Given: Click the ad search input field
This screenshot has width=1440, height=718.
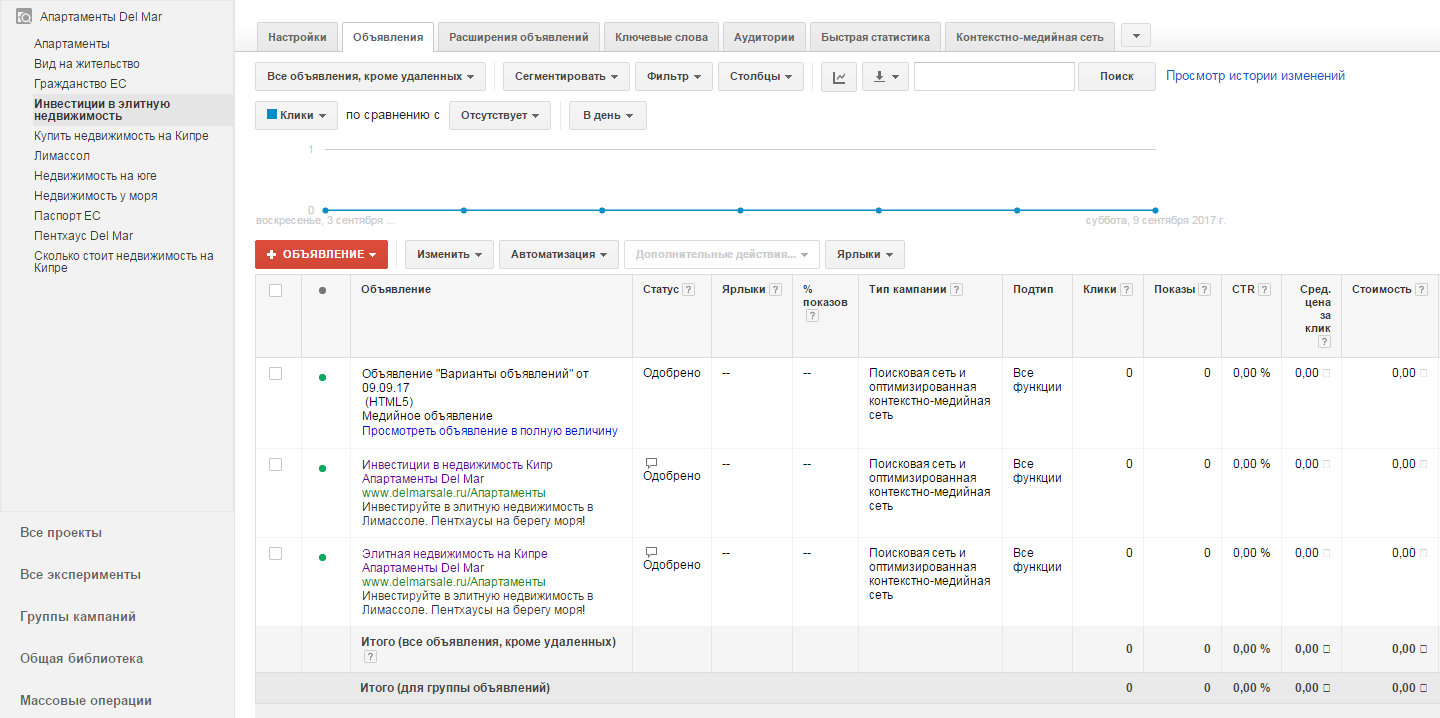Looking at the screenshot, I should [994, 77].
